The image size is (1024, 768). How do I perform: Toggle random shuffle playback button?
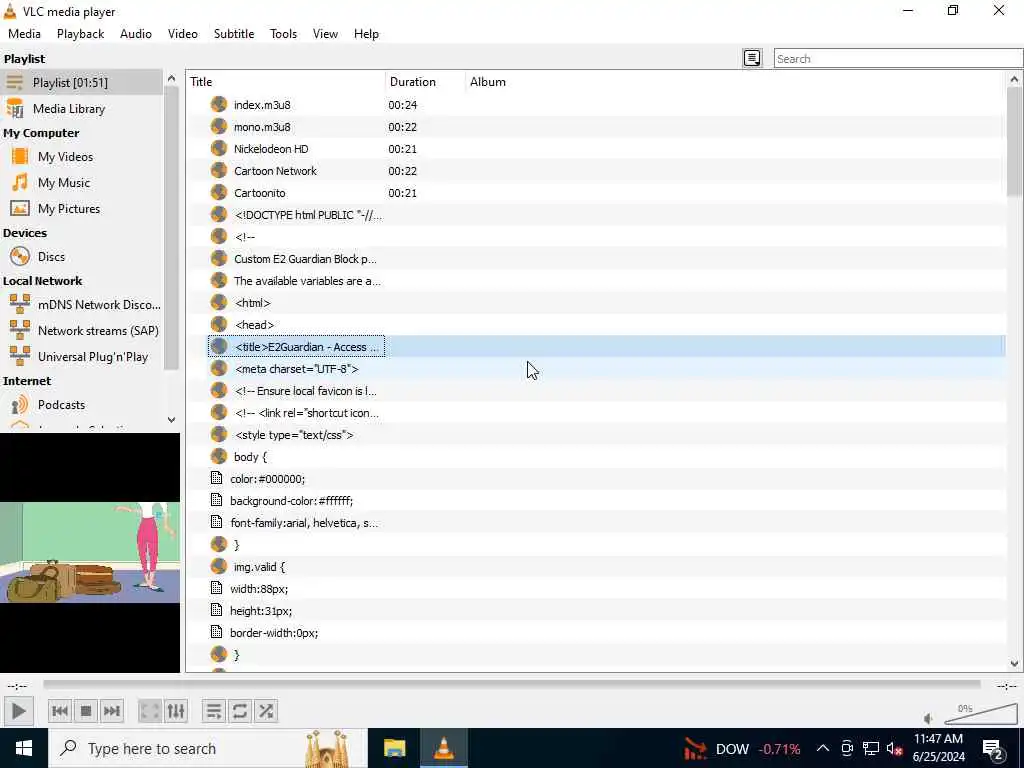point(266,711)
